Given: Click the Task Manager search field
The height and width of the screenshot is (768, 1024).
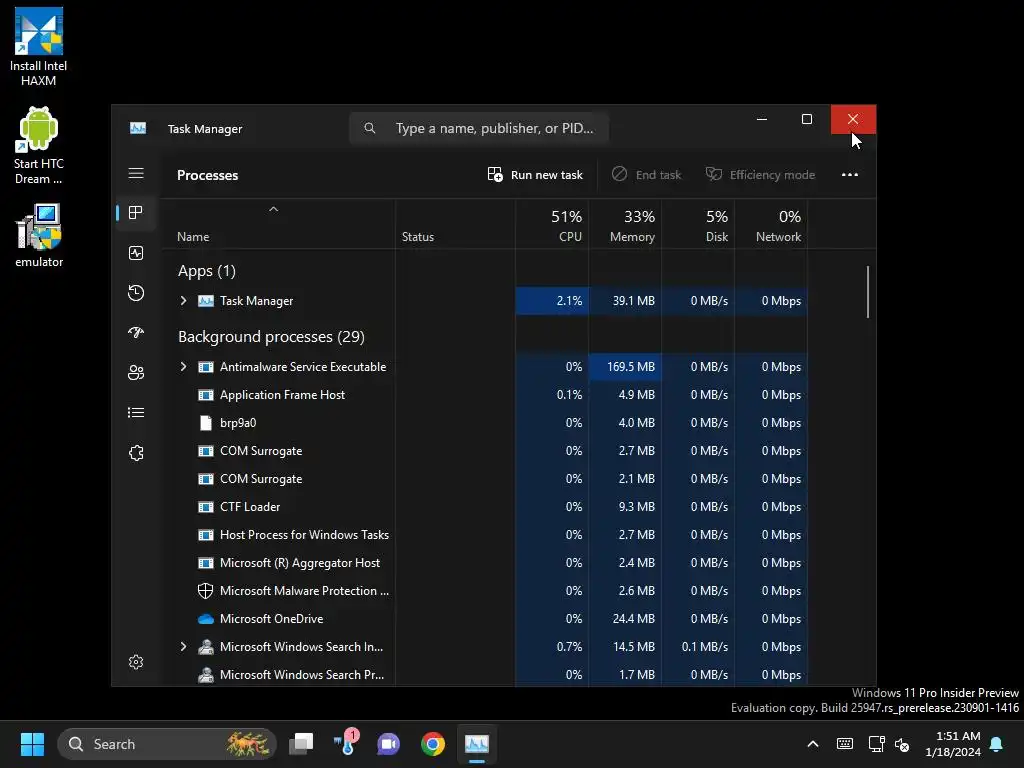Looking at the screenshot, I should (x=479, y=128).
